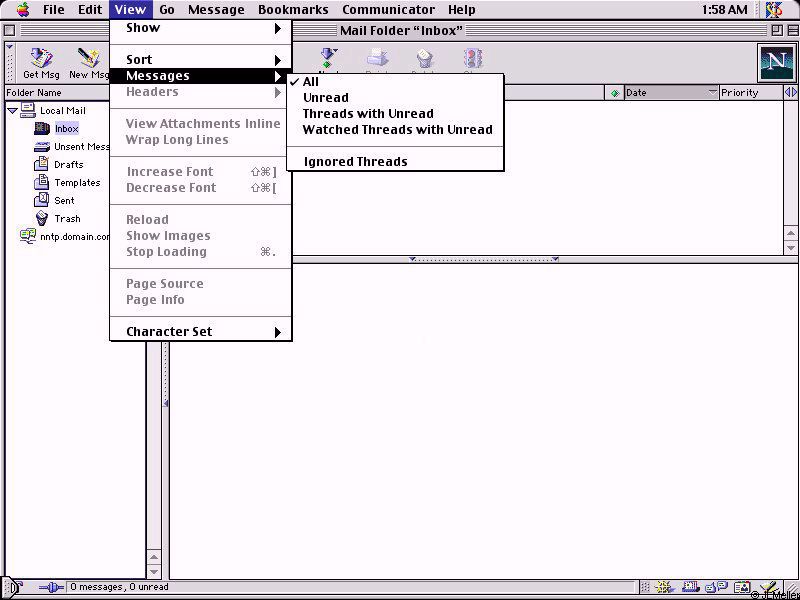Open the Edit menu

click(x=90, y=10)
